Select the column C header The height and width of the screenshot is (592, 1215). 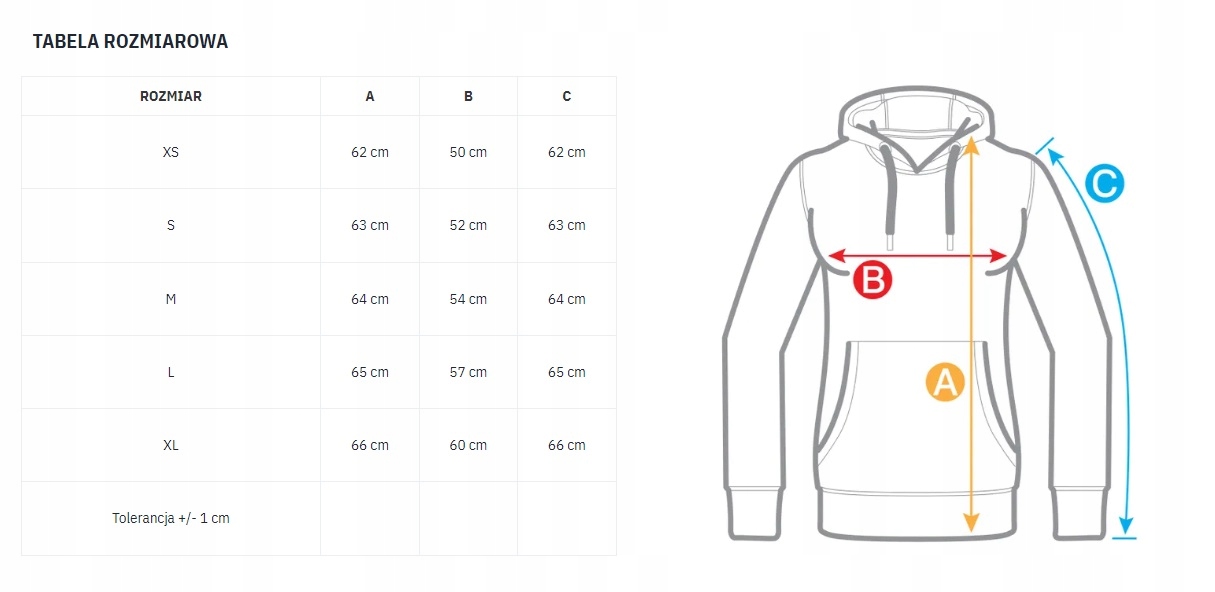tap(567, 96)
